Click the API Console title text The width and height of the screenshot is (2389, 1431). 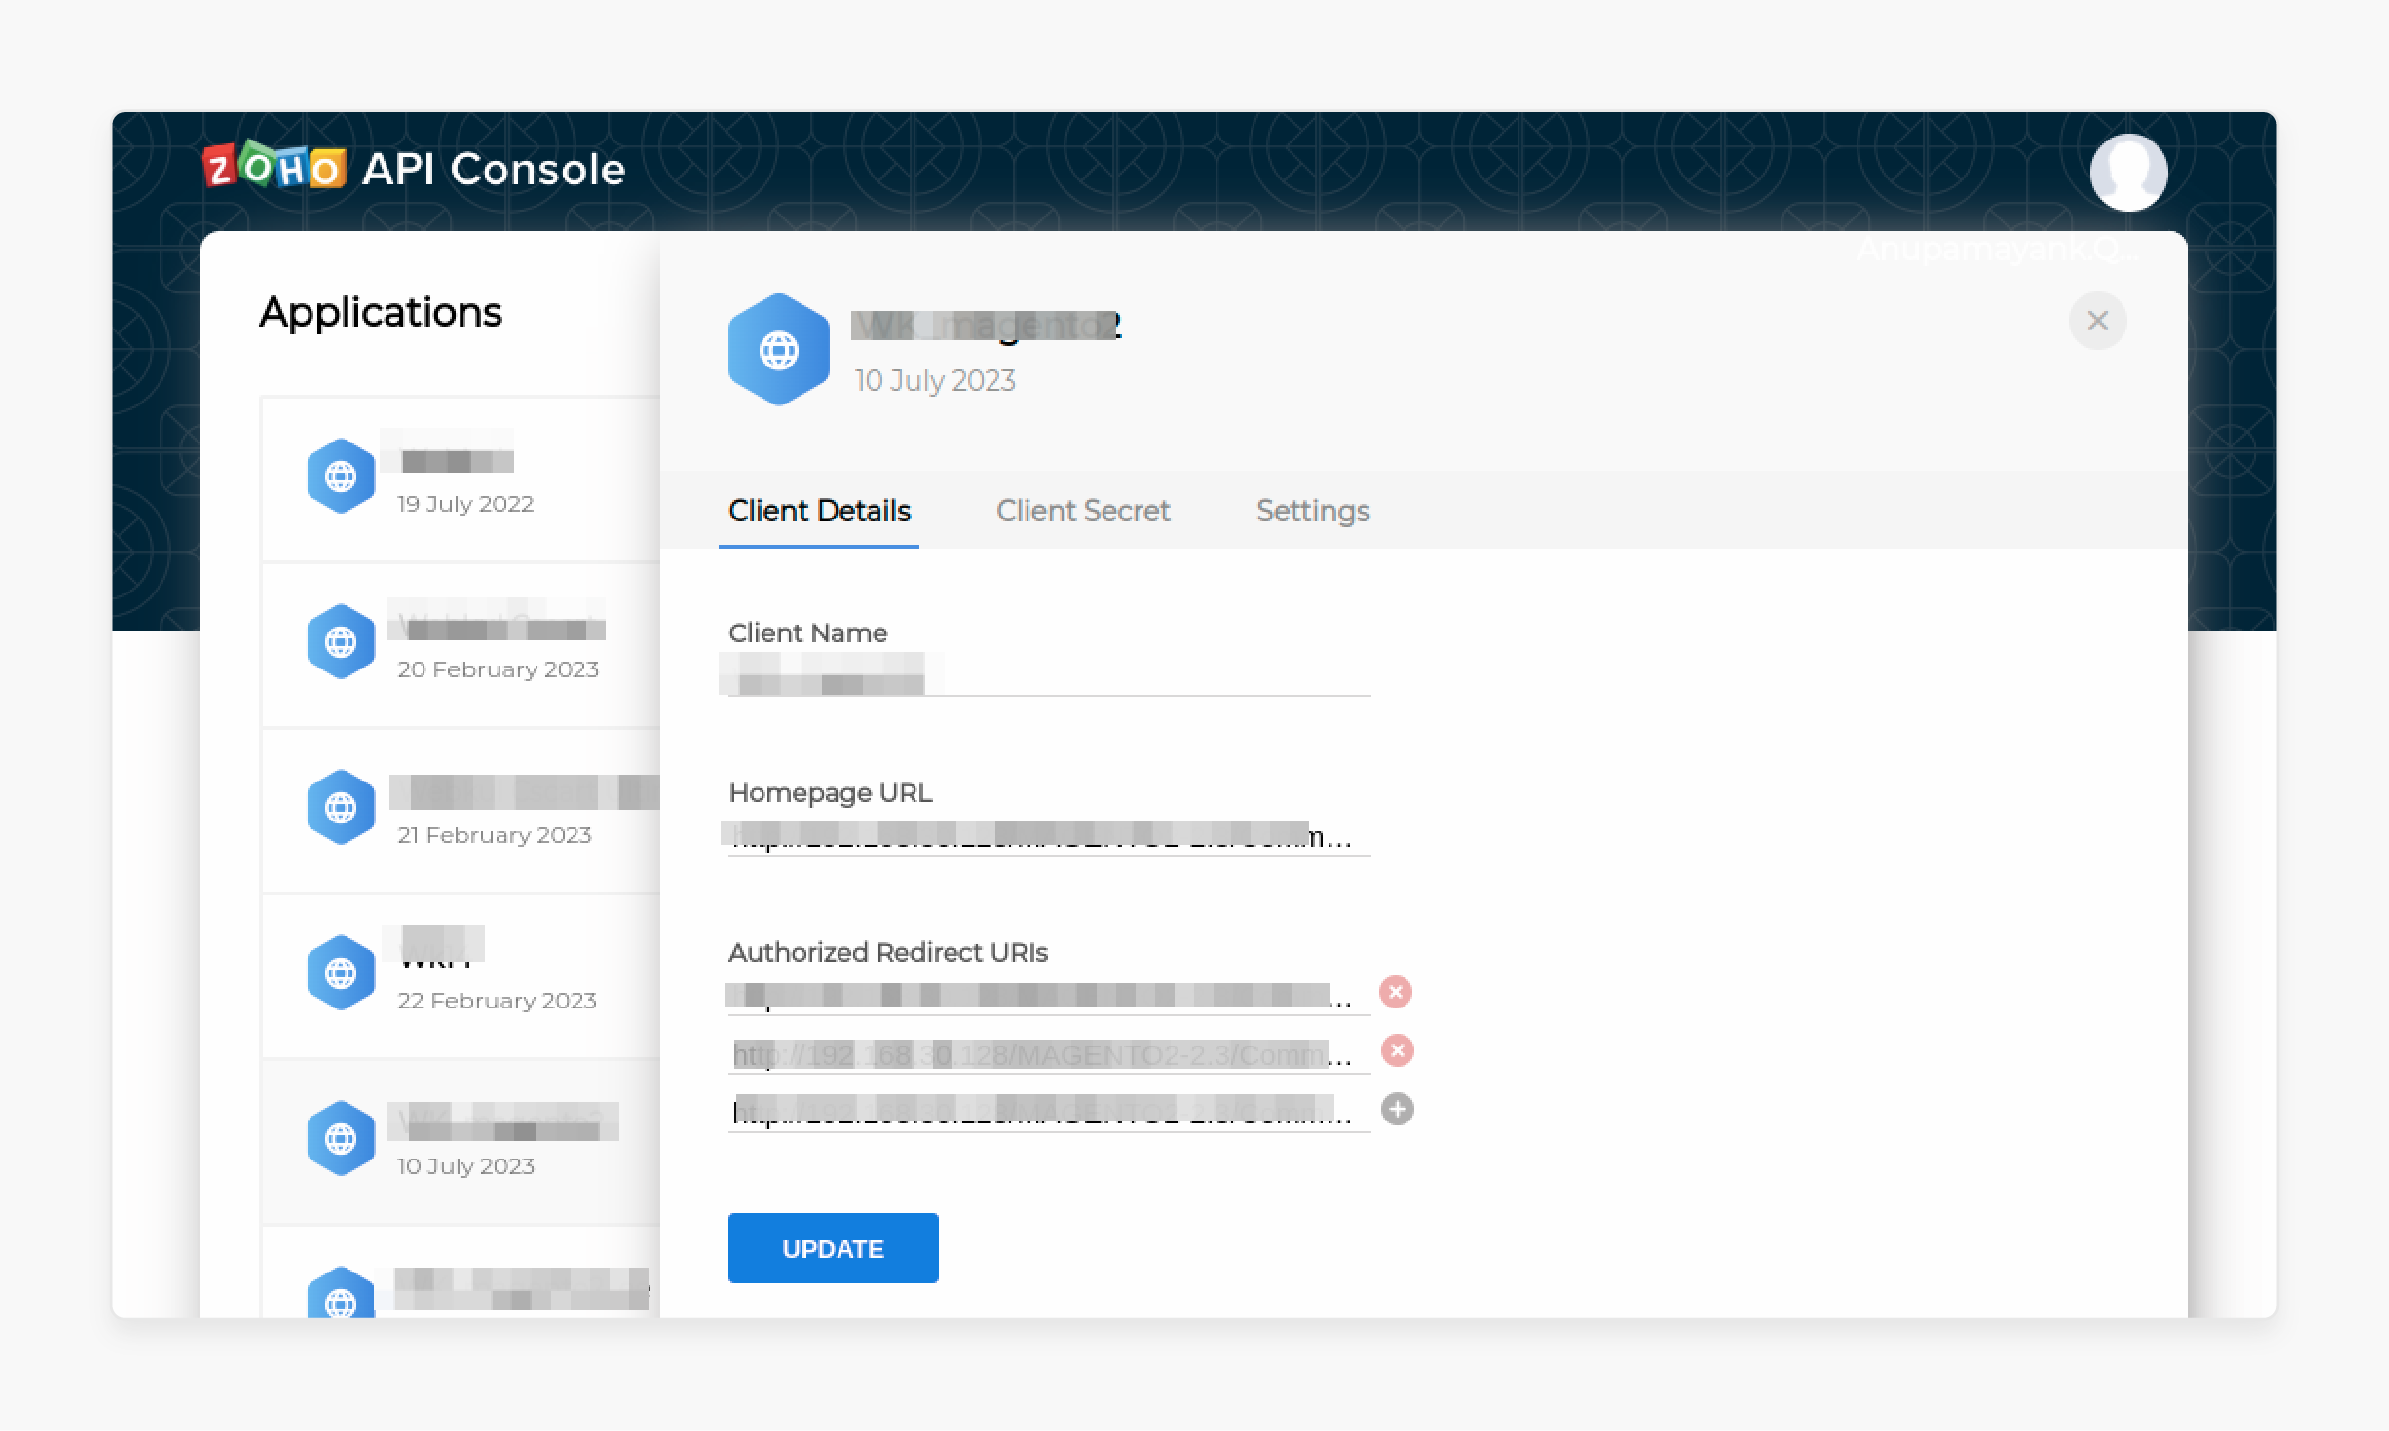(493, 168)
